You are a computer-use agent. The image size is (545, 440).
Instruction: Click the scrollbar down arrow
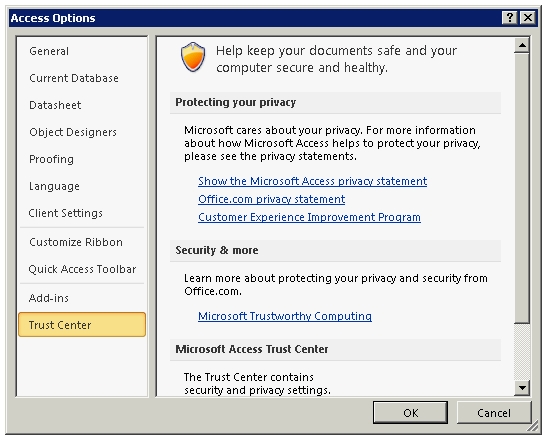coord(522,388)
